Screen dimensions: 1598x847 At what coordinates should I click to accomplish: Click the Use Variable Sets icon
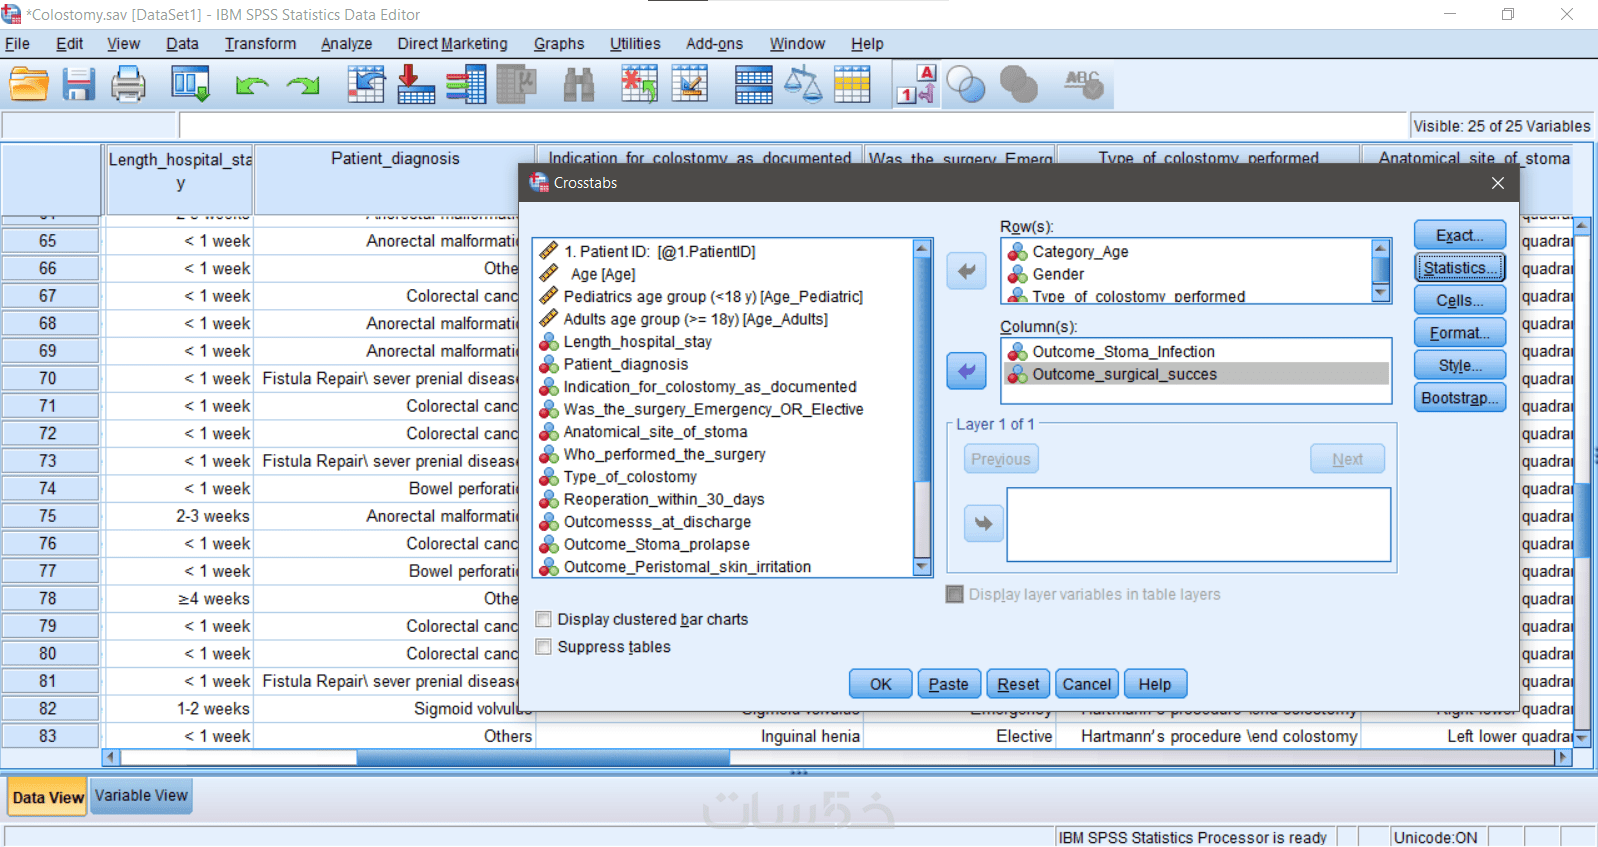pos(966,84)
